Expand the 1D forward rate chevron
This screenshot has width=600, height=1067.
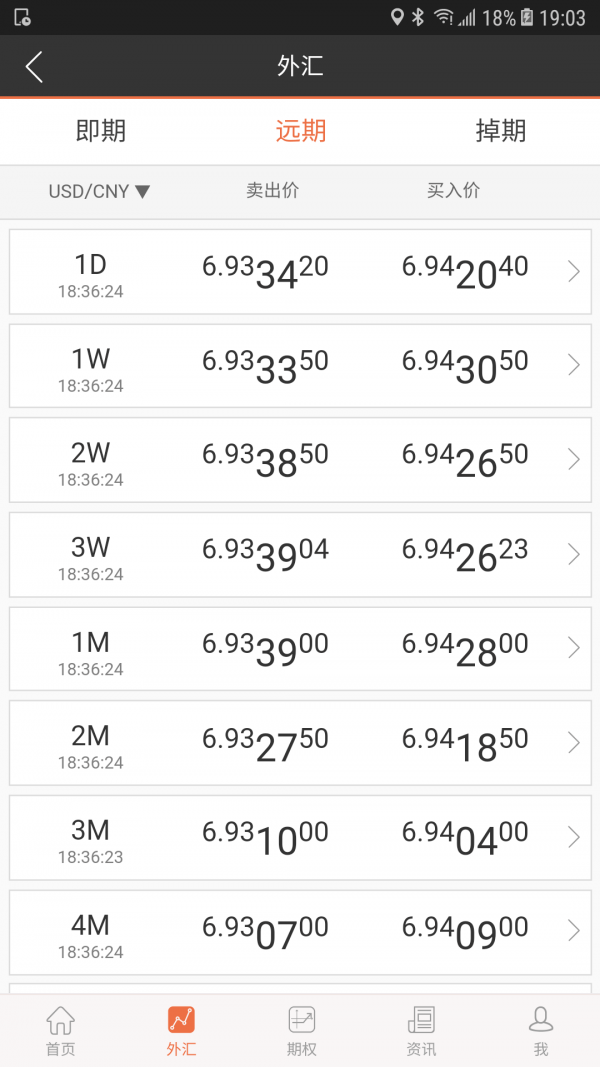pyautogui.click(x=573, y=271)
